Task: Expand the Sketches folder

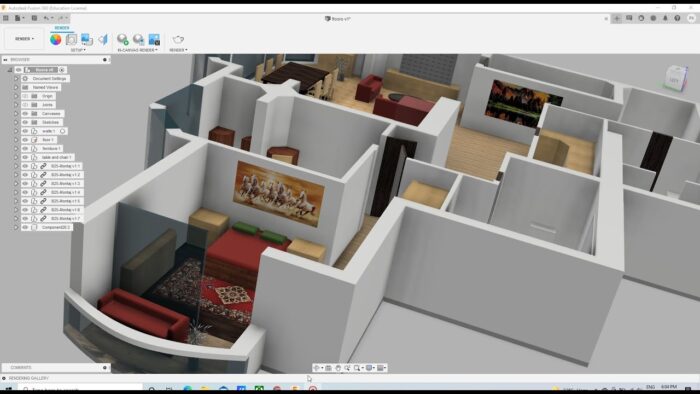Action: [16, 122]
